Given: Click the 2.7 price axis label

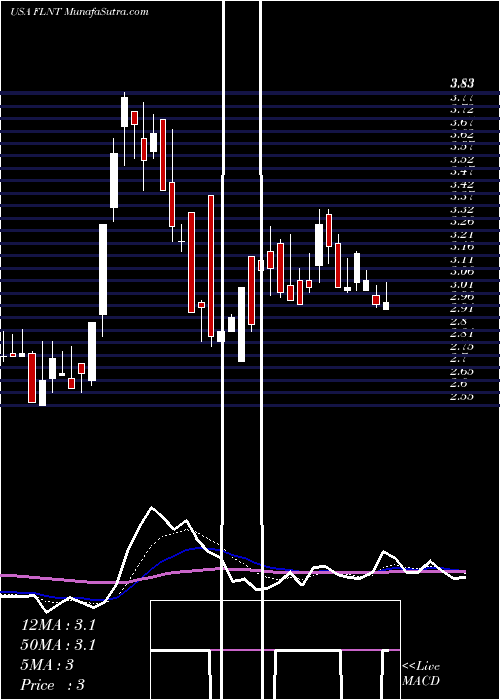Looking at the screenshot, I should [459, 358].
